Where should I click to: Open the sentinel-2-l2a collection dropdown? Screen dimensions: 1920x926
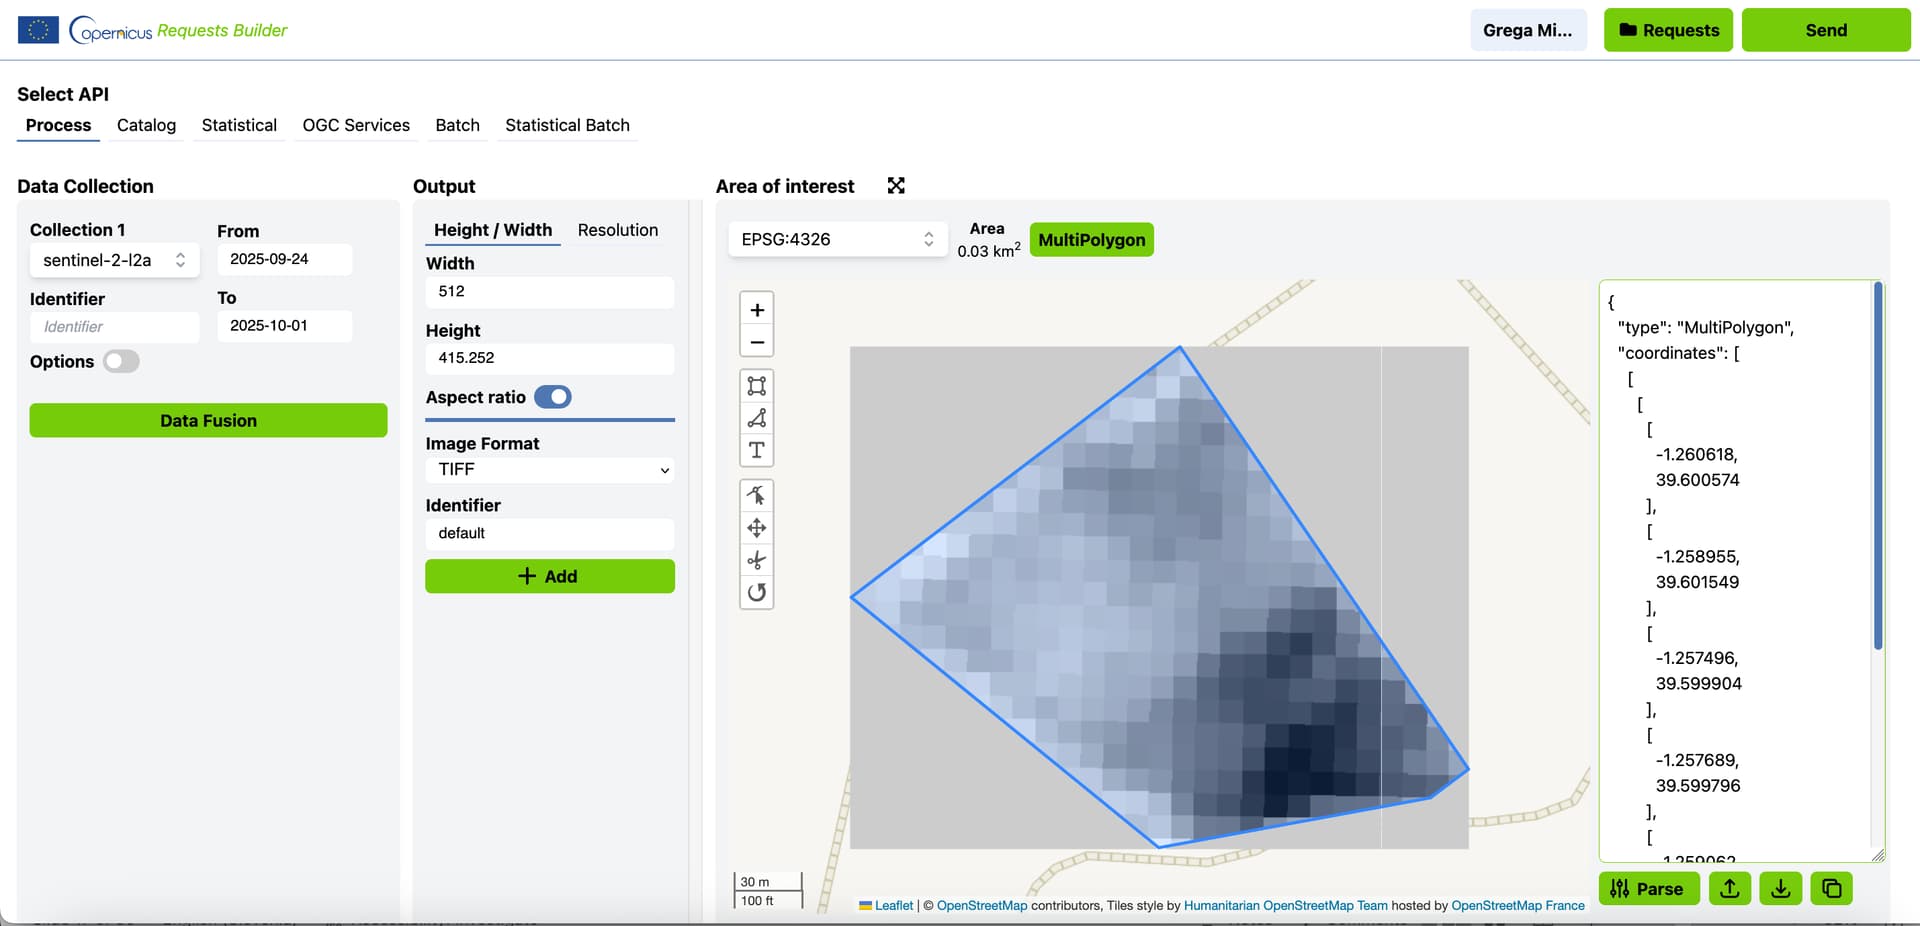pyautogui.click(x=114, y=260)
